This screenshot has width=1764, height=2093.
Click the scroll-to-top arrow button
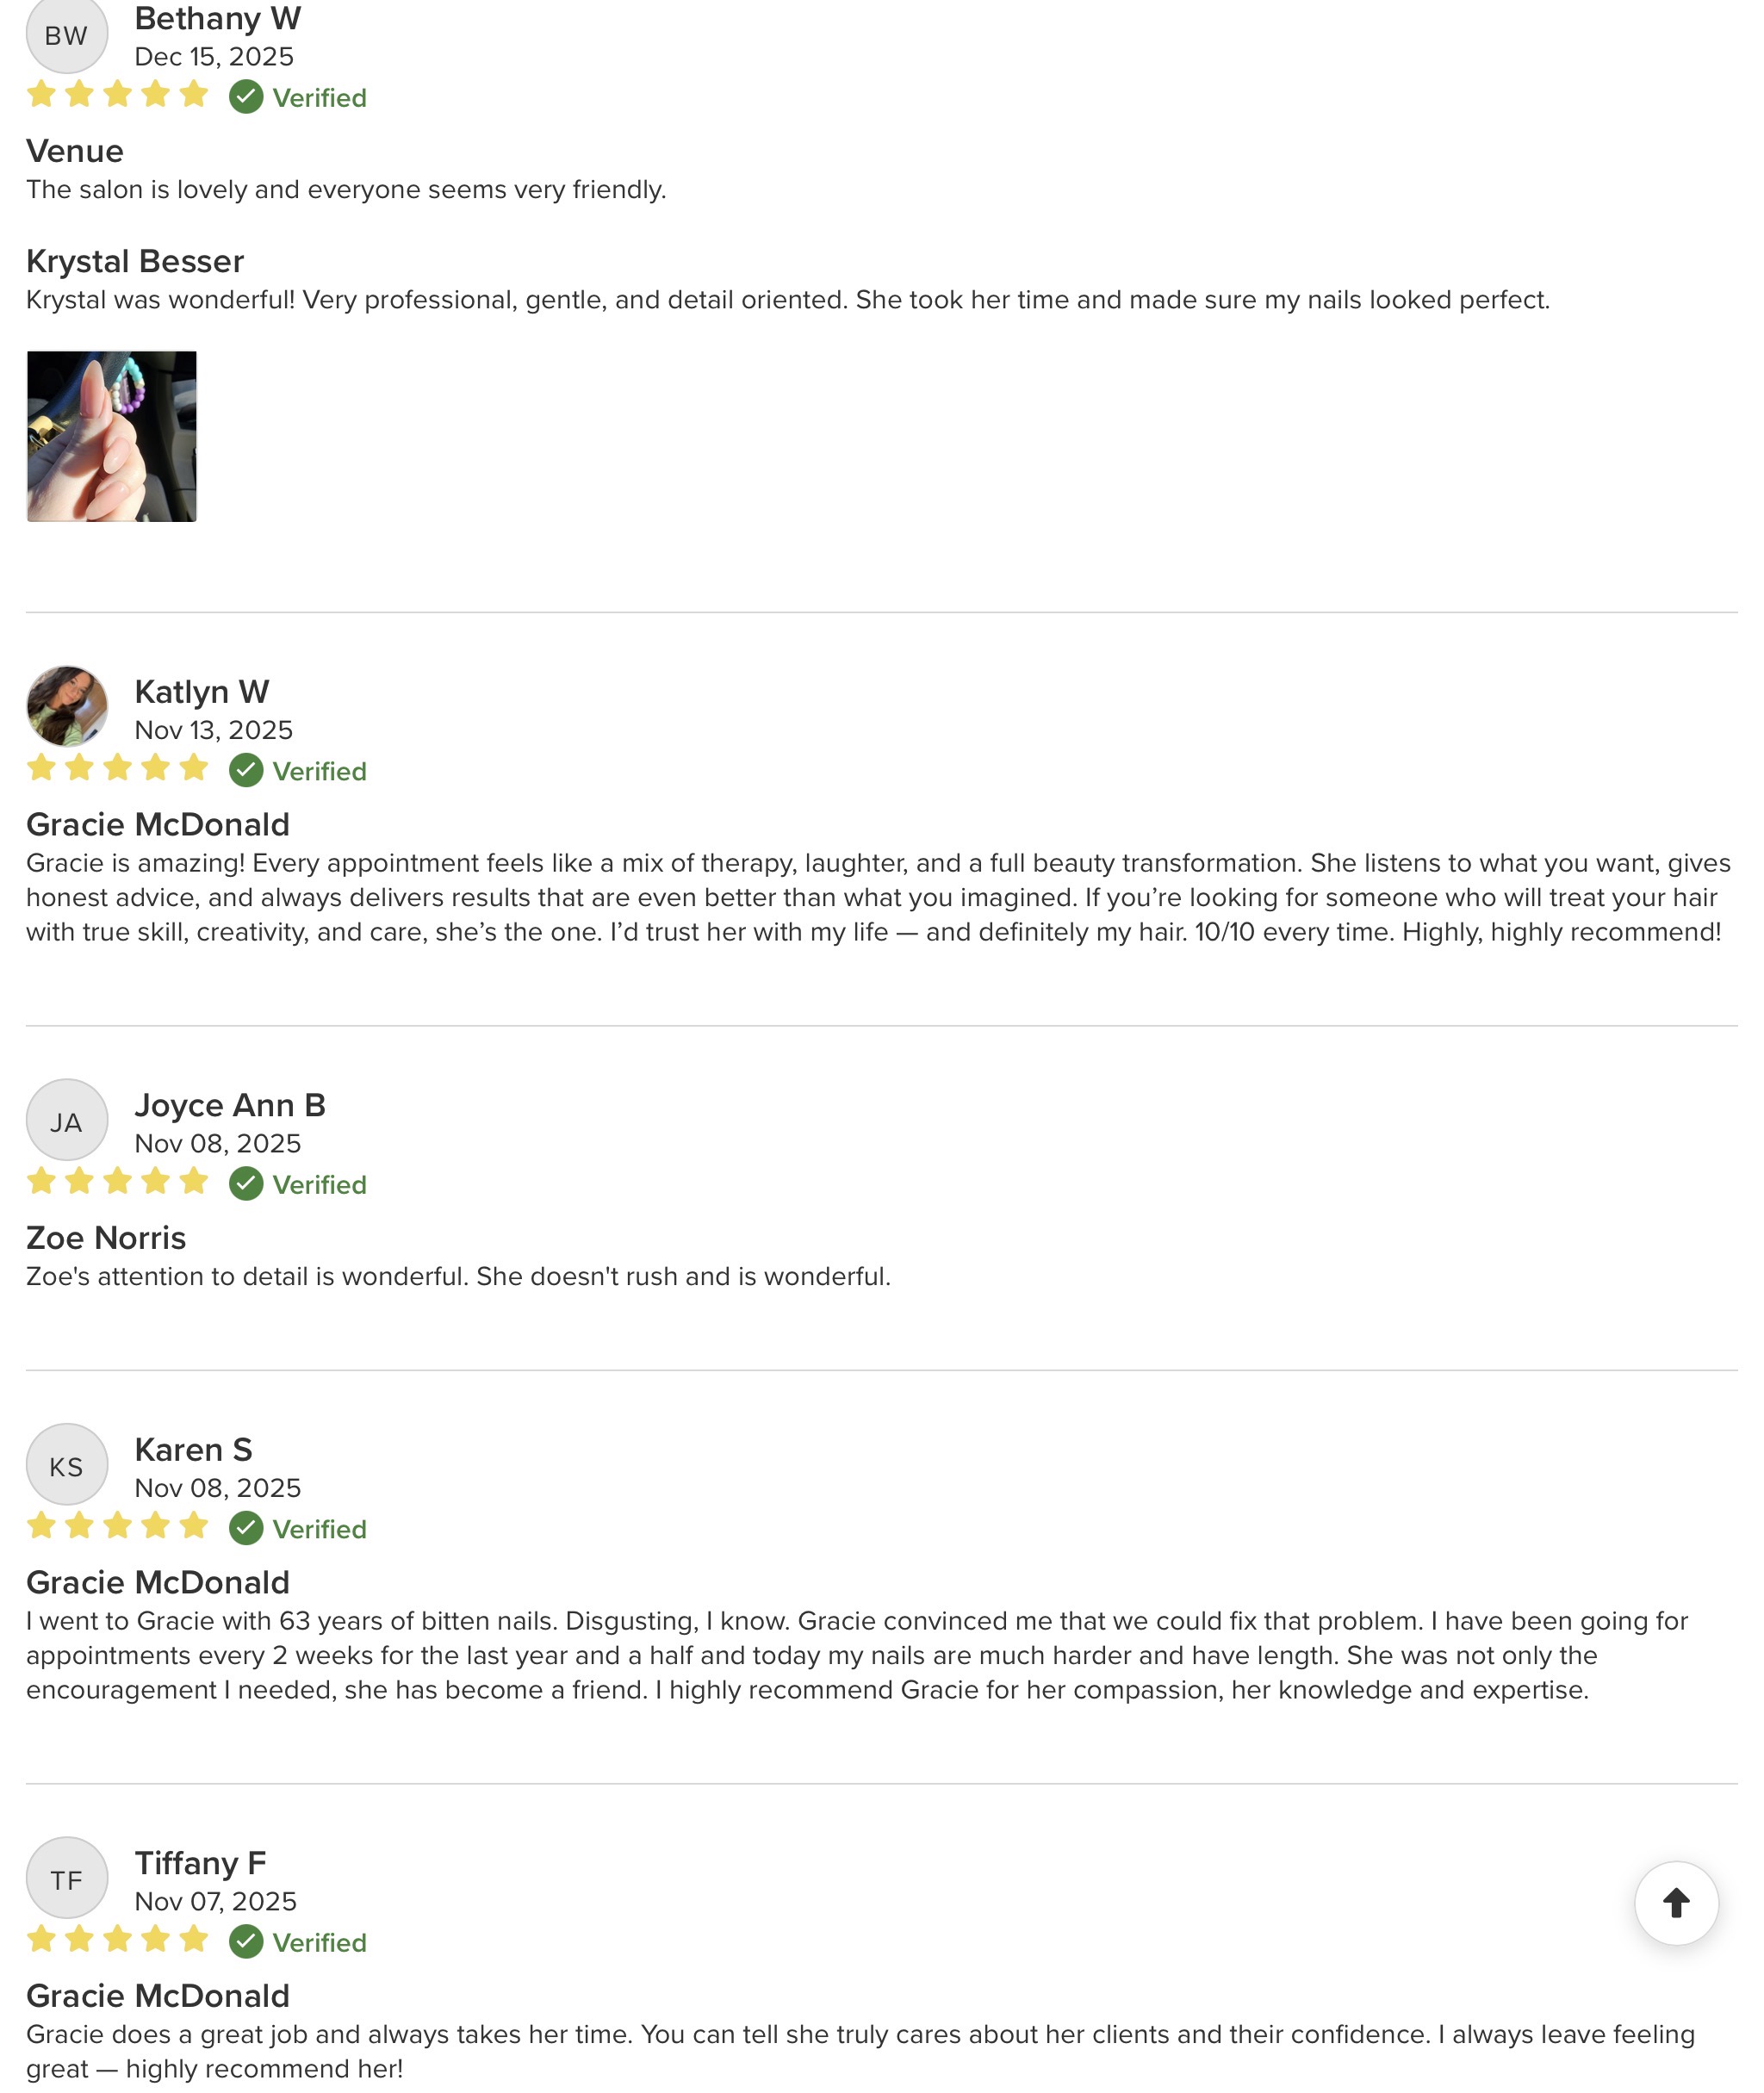[1676, 1903]
